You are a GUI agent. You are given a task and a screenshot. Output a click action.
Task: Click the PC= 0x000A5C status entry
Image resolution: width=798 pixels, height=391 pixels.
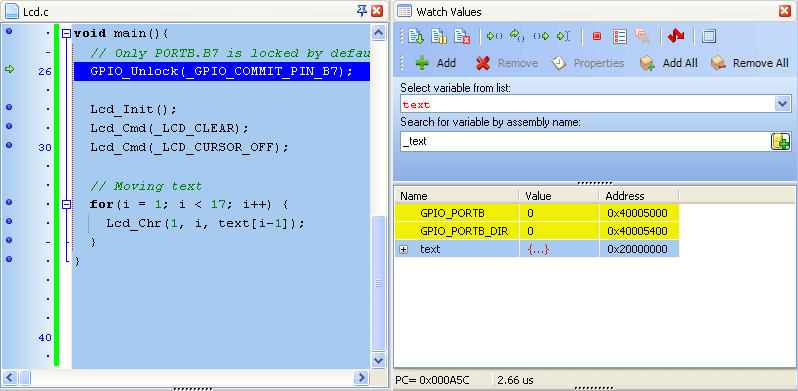tap(432, 380)
